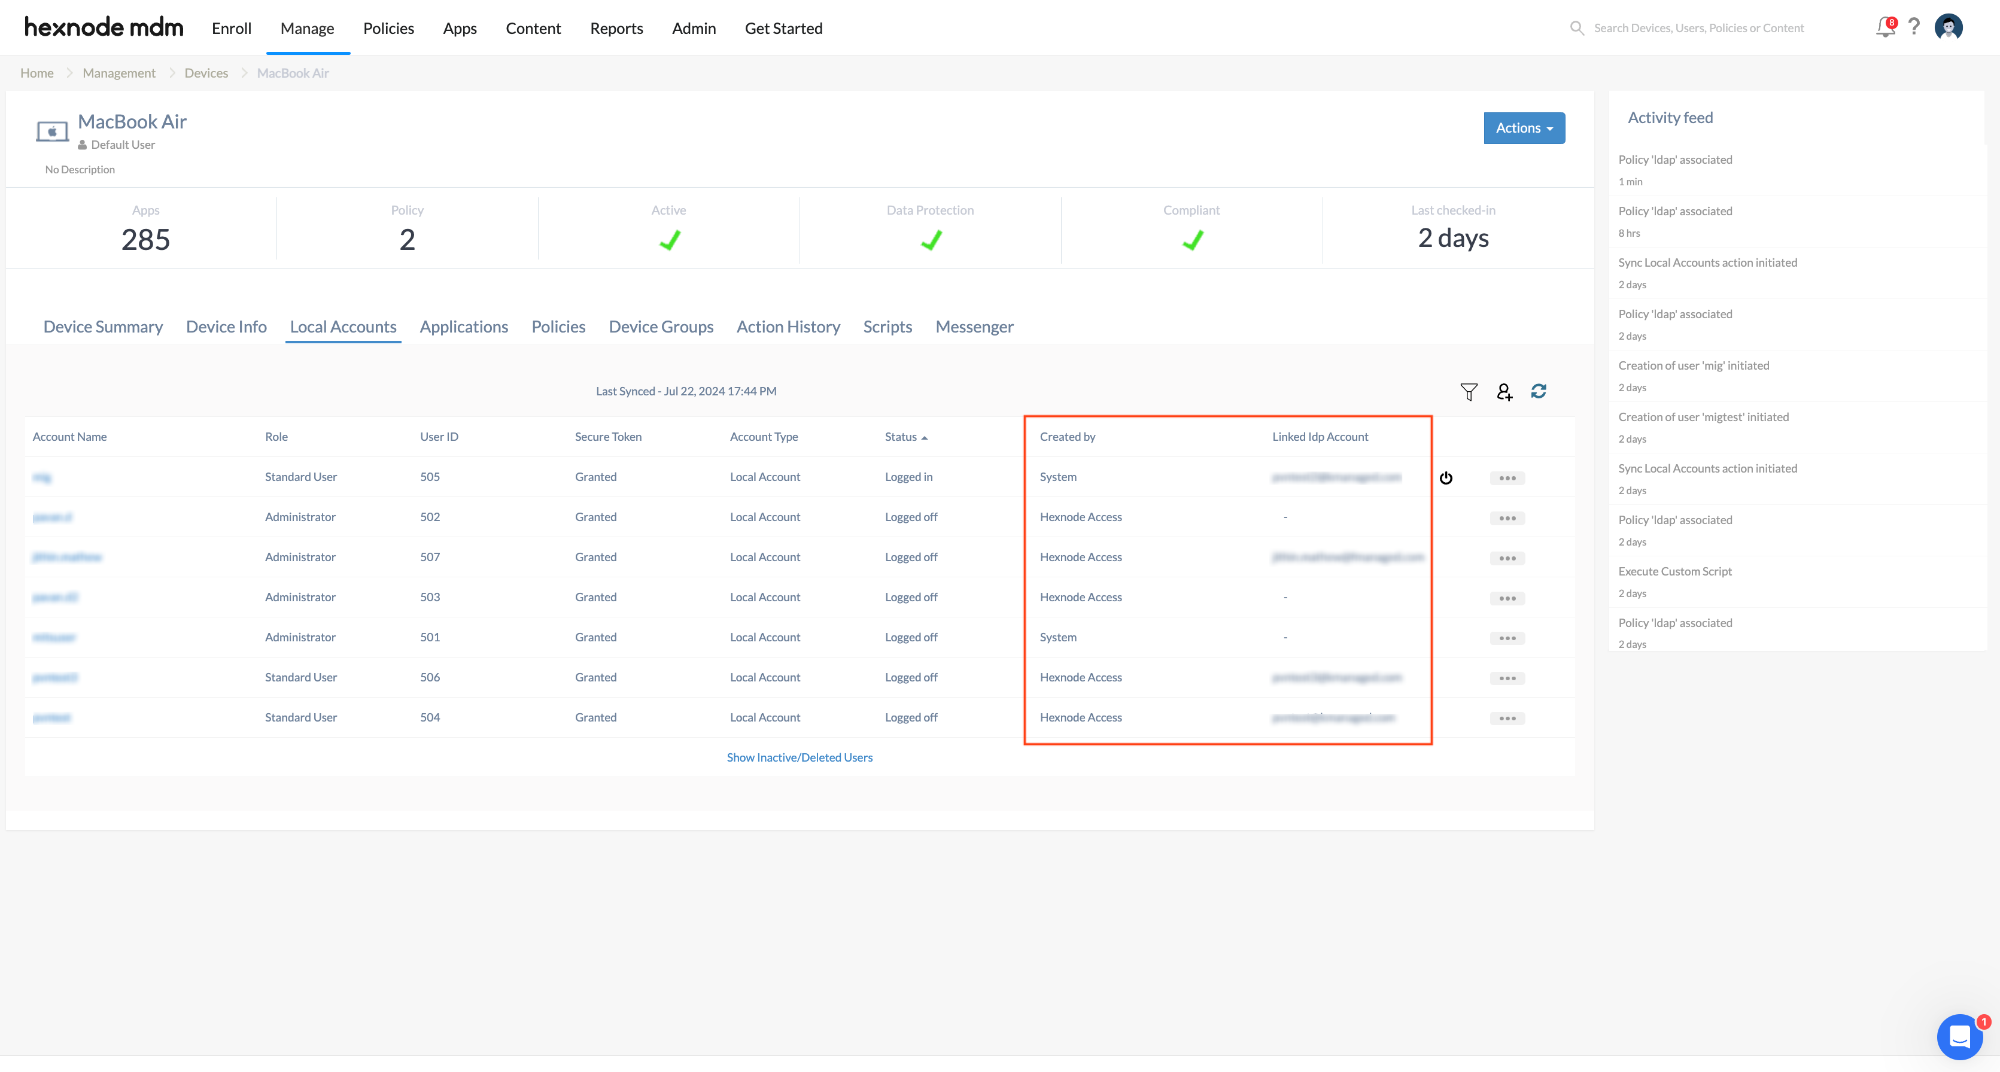
Task: Switch to the Device Groups tab
Action: 661,327
